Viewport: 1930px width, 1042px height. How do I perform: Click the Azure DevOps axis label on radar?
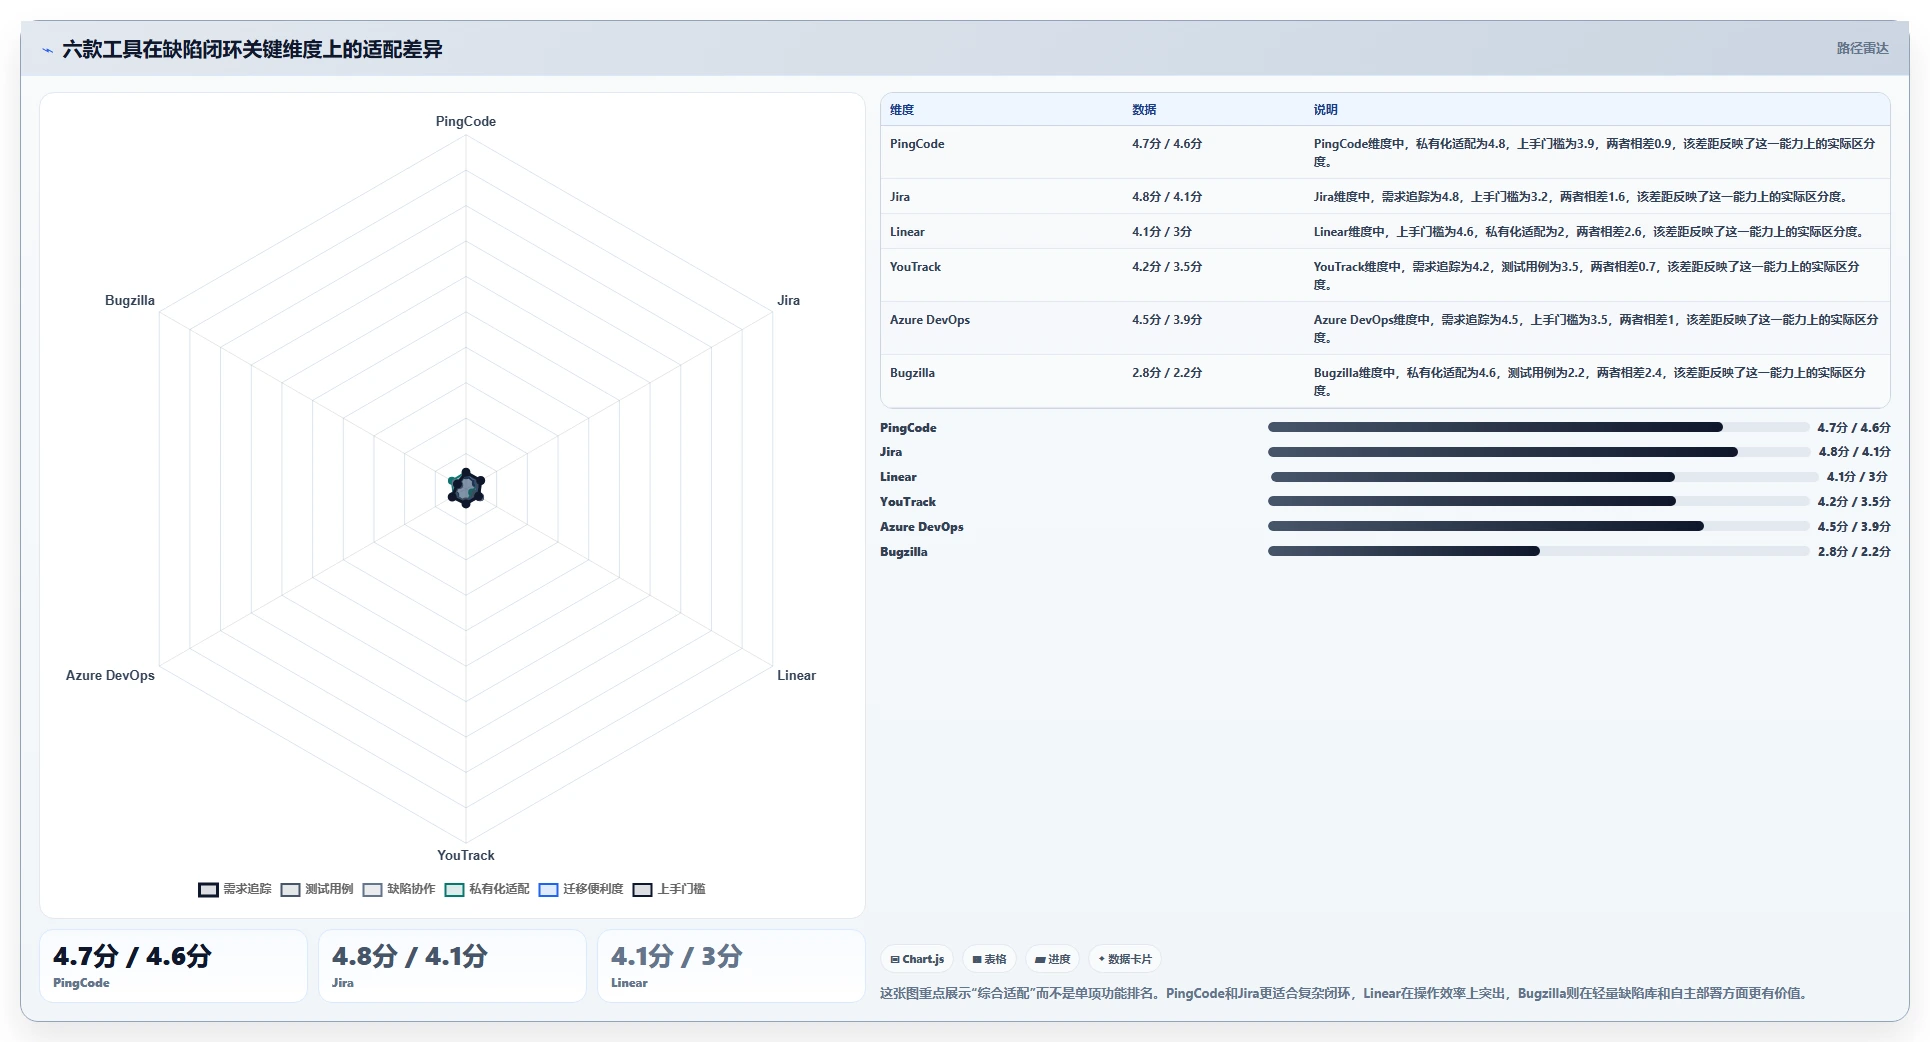(110, 675)
